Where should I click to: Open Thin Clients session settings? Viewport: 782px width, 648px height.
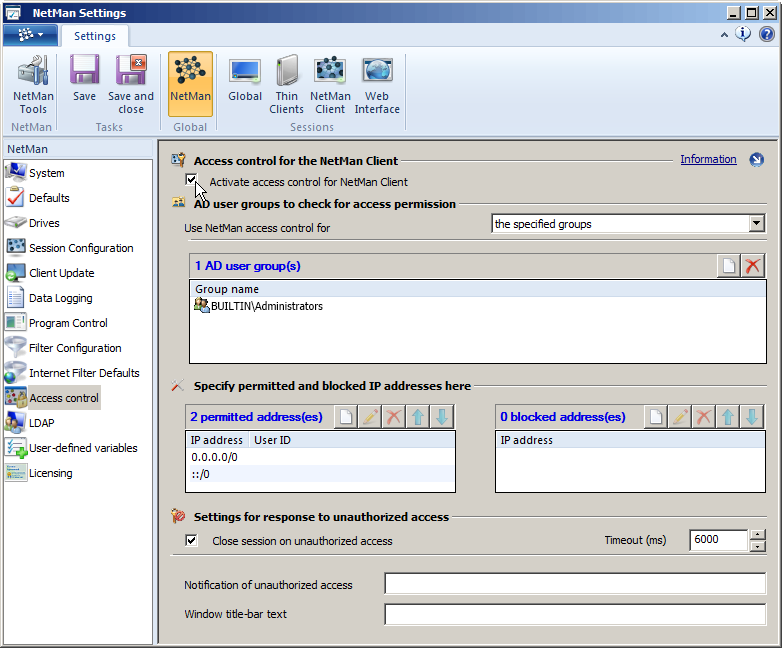click(x=287, y=85)
